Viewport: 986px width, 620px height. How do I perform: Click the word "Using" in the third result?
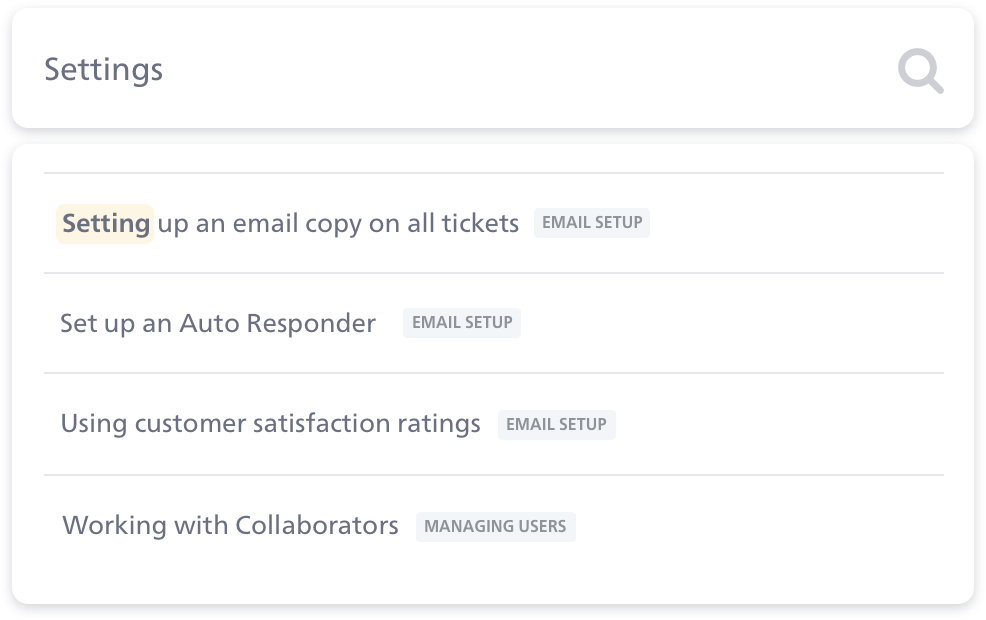(x=94, y=423)
